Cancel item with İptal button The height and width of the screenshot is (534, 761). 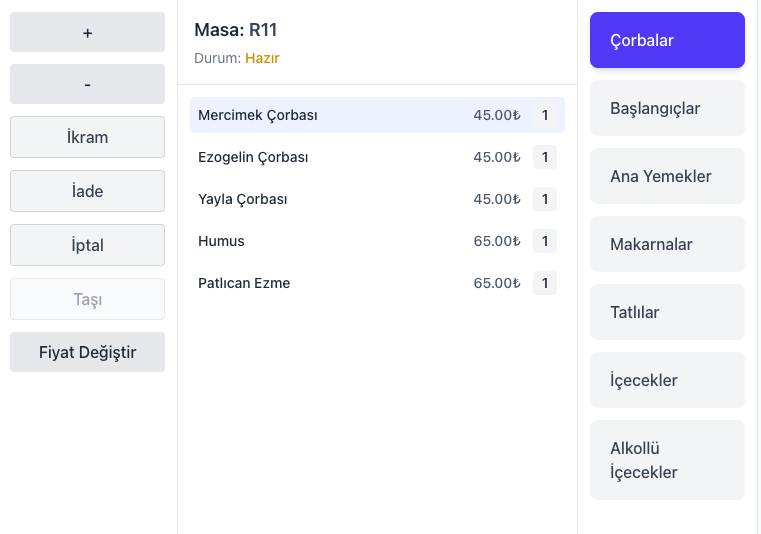tap(87, 245)
